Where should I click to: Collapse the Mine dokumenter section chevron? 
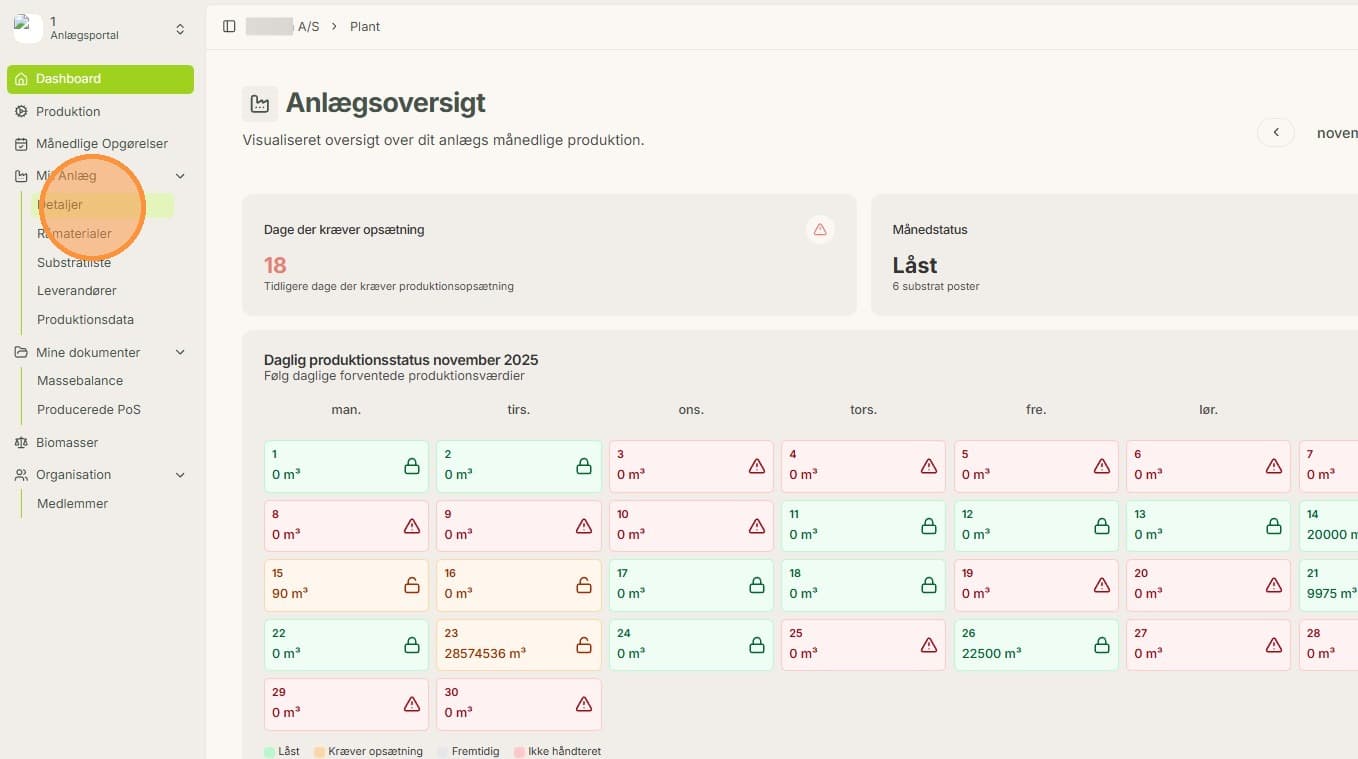tap(180, 352)
